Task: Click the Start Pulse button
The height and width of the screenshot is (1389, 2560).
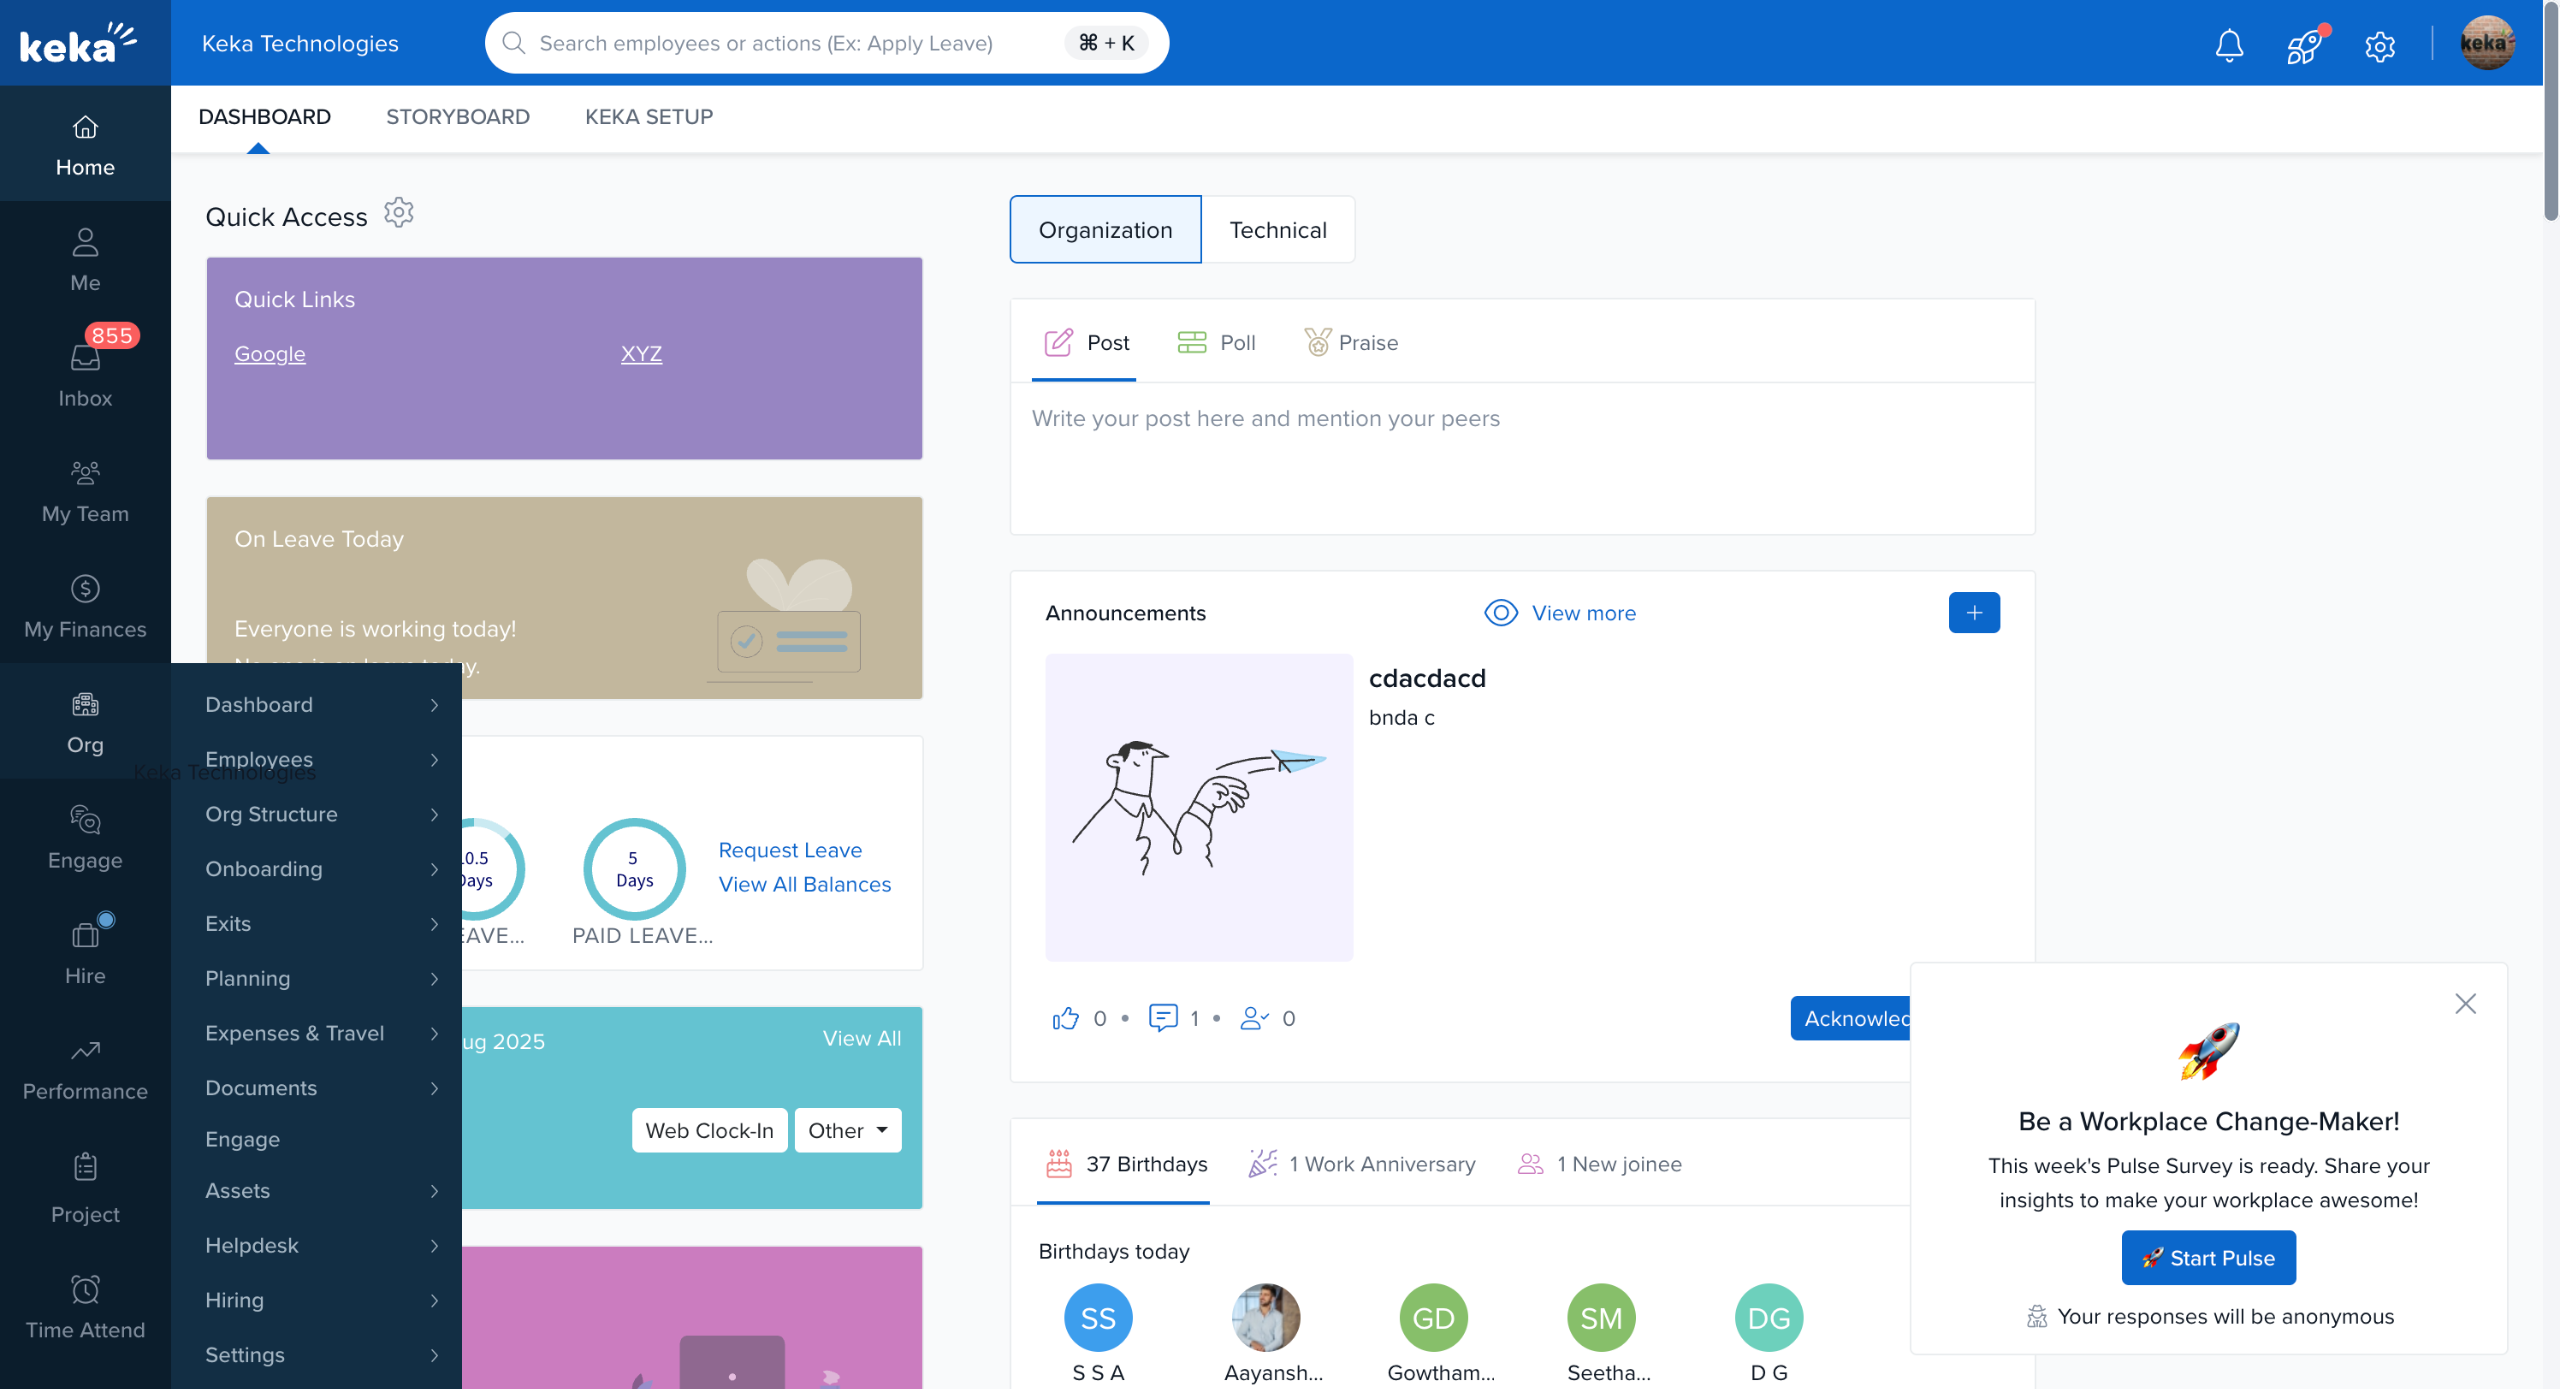Action: point(2208,1258)
